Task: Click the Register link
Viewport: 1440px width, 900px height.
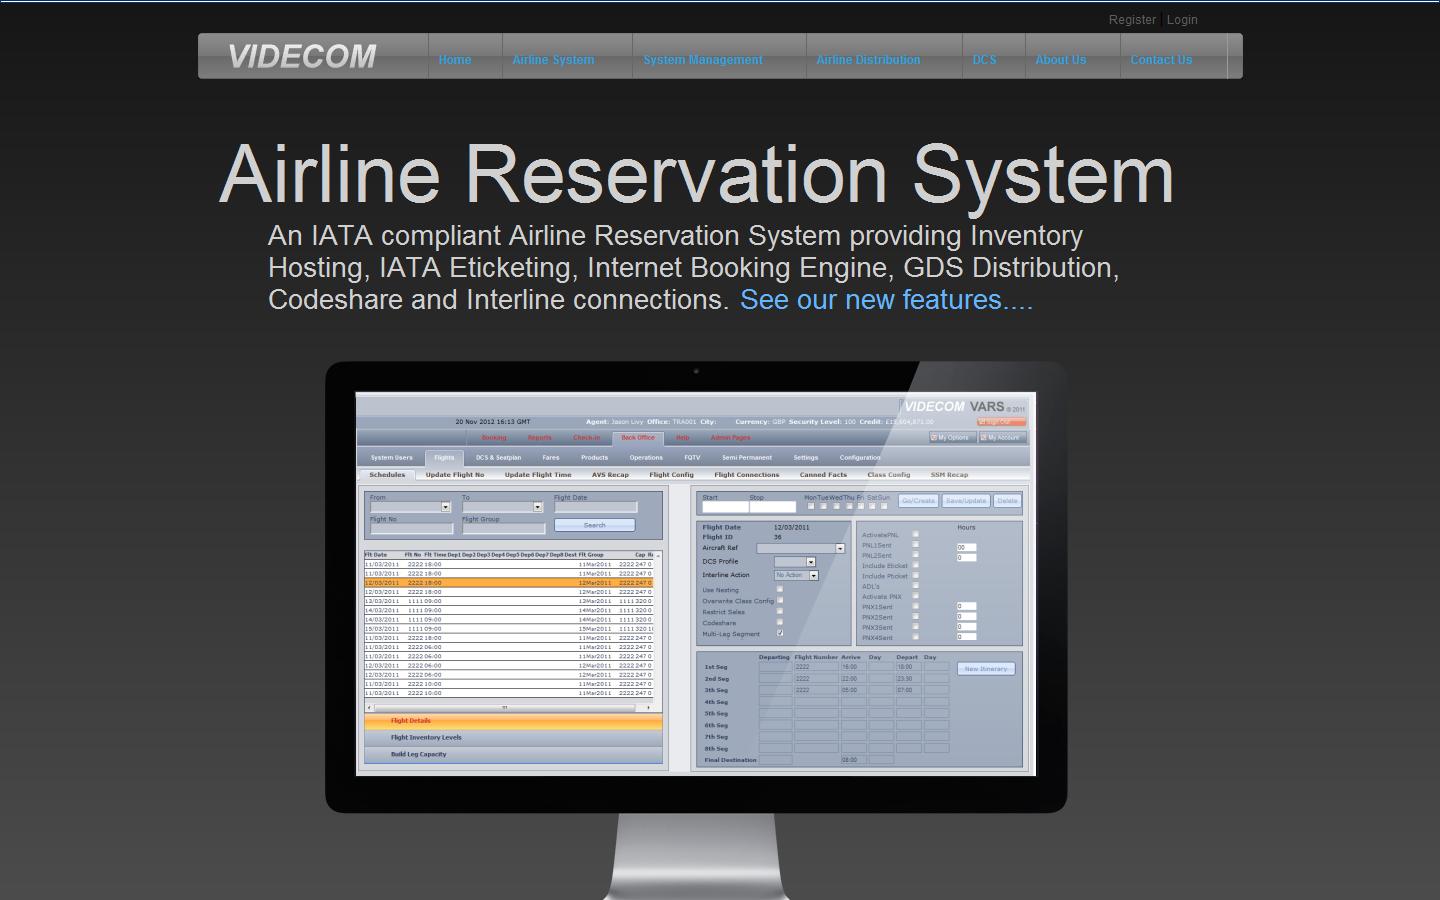Action: click(1132, 20)
